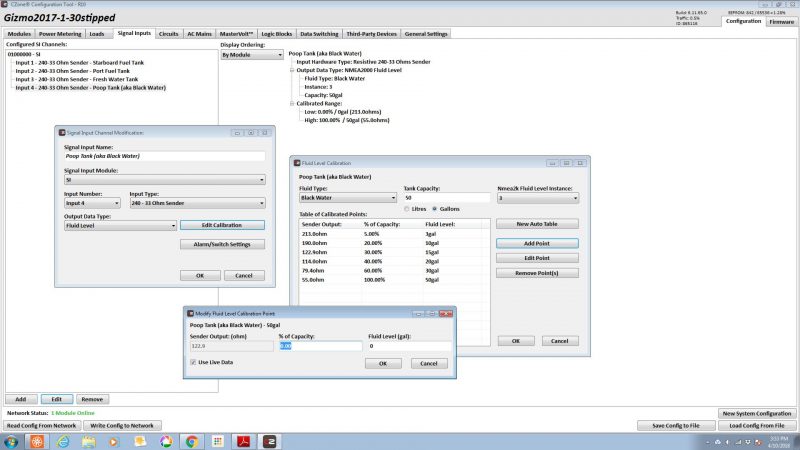
Task: Click the % of Capacity input field
Action: pos(319,346)
